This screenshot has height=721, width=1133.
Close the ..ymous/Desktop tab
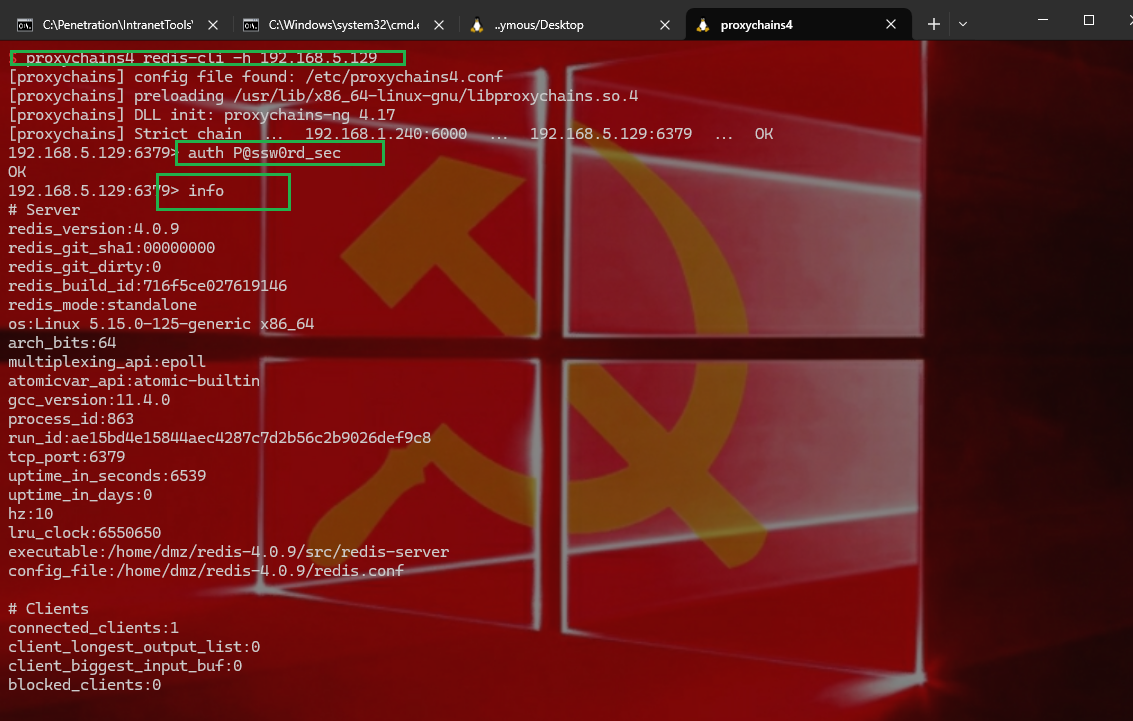pyautogui.click(x=665, y=25)
